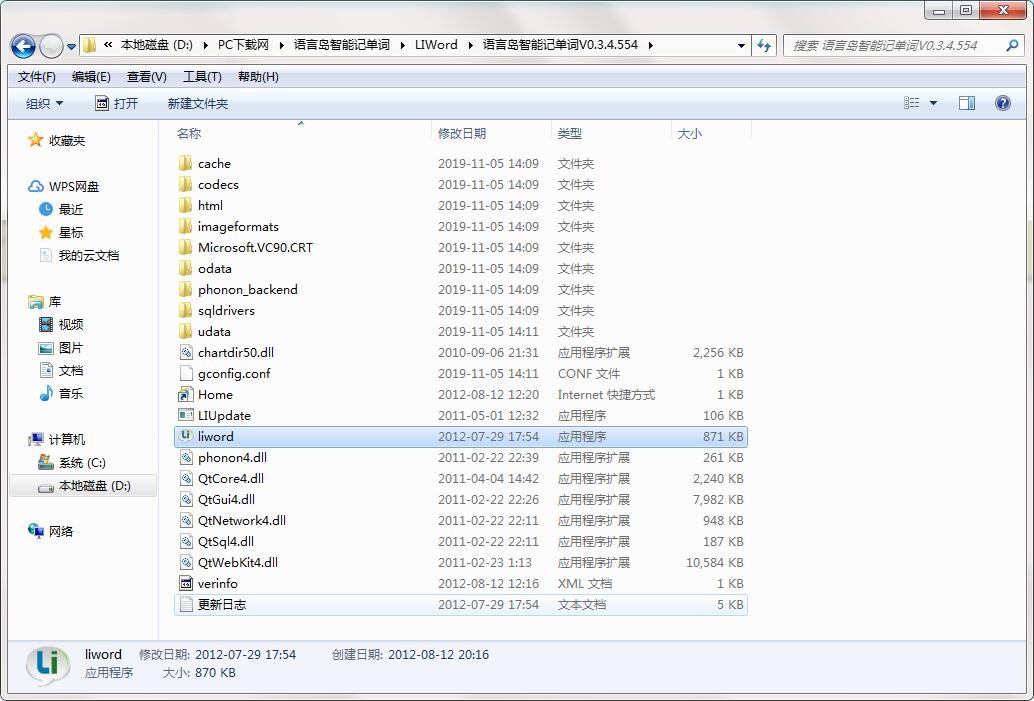
Task: Open the 图片 library
Action: (x=61, y=348)
